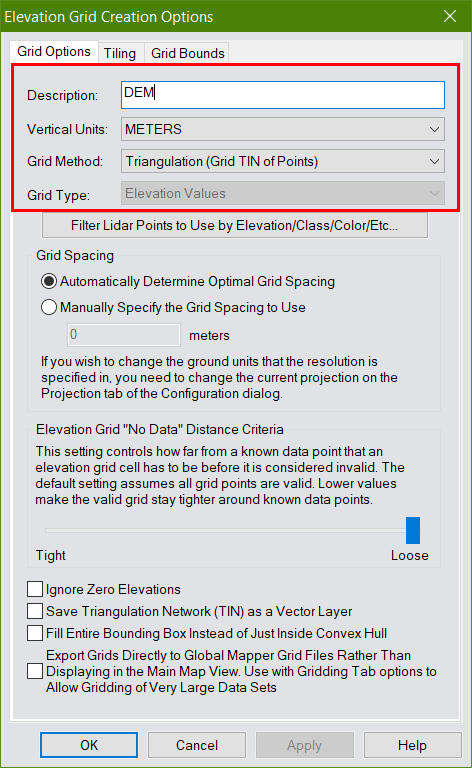This screenshot has width=472, height=768.
Task: Select the Grid Options tab
Action: click(54, 51)
